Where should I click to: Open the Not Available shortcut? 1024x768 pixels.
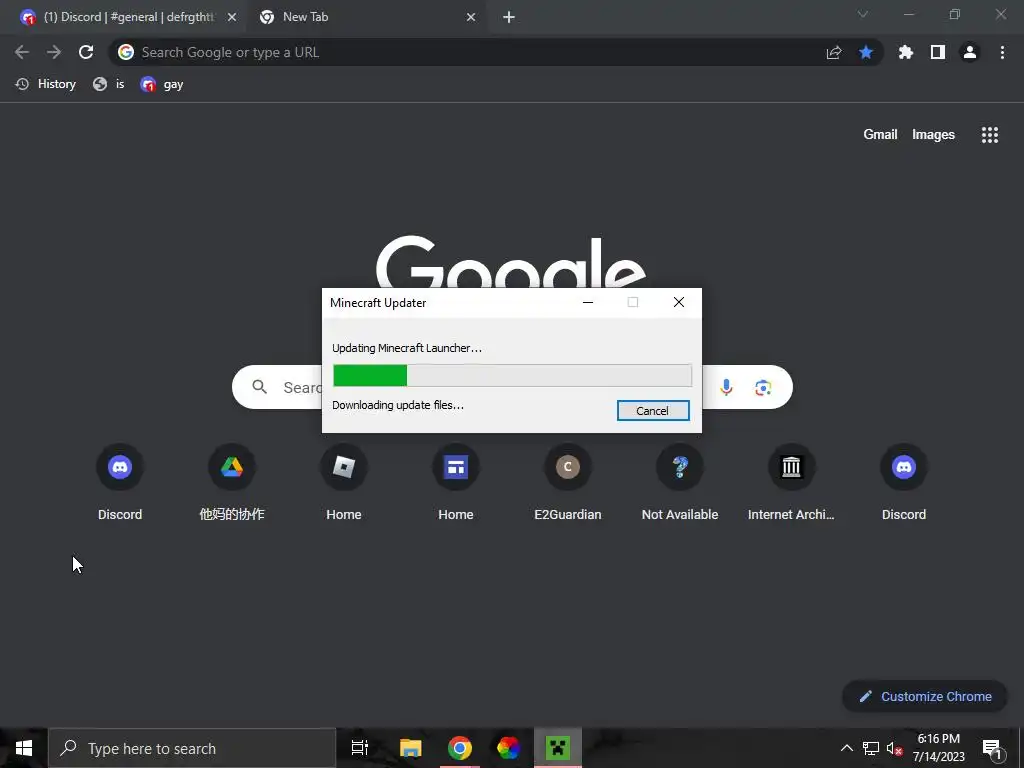click(680, 481)
